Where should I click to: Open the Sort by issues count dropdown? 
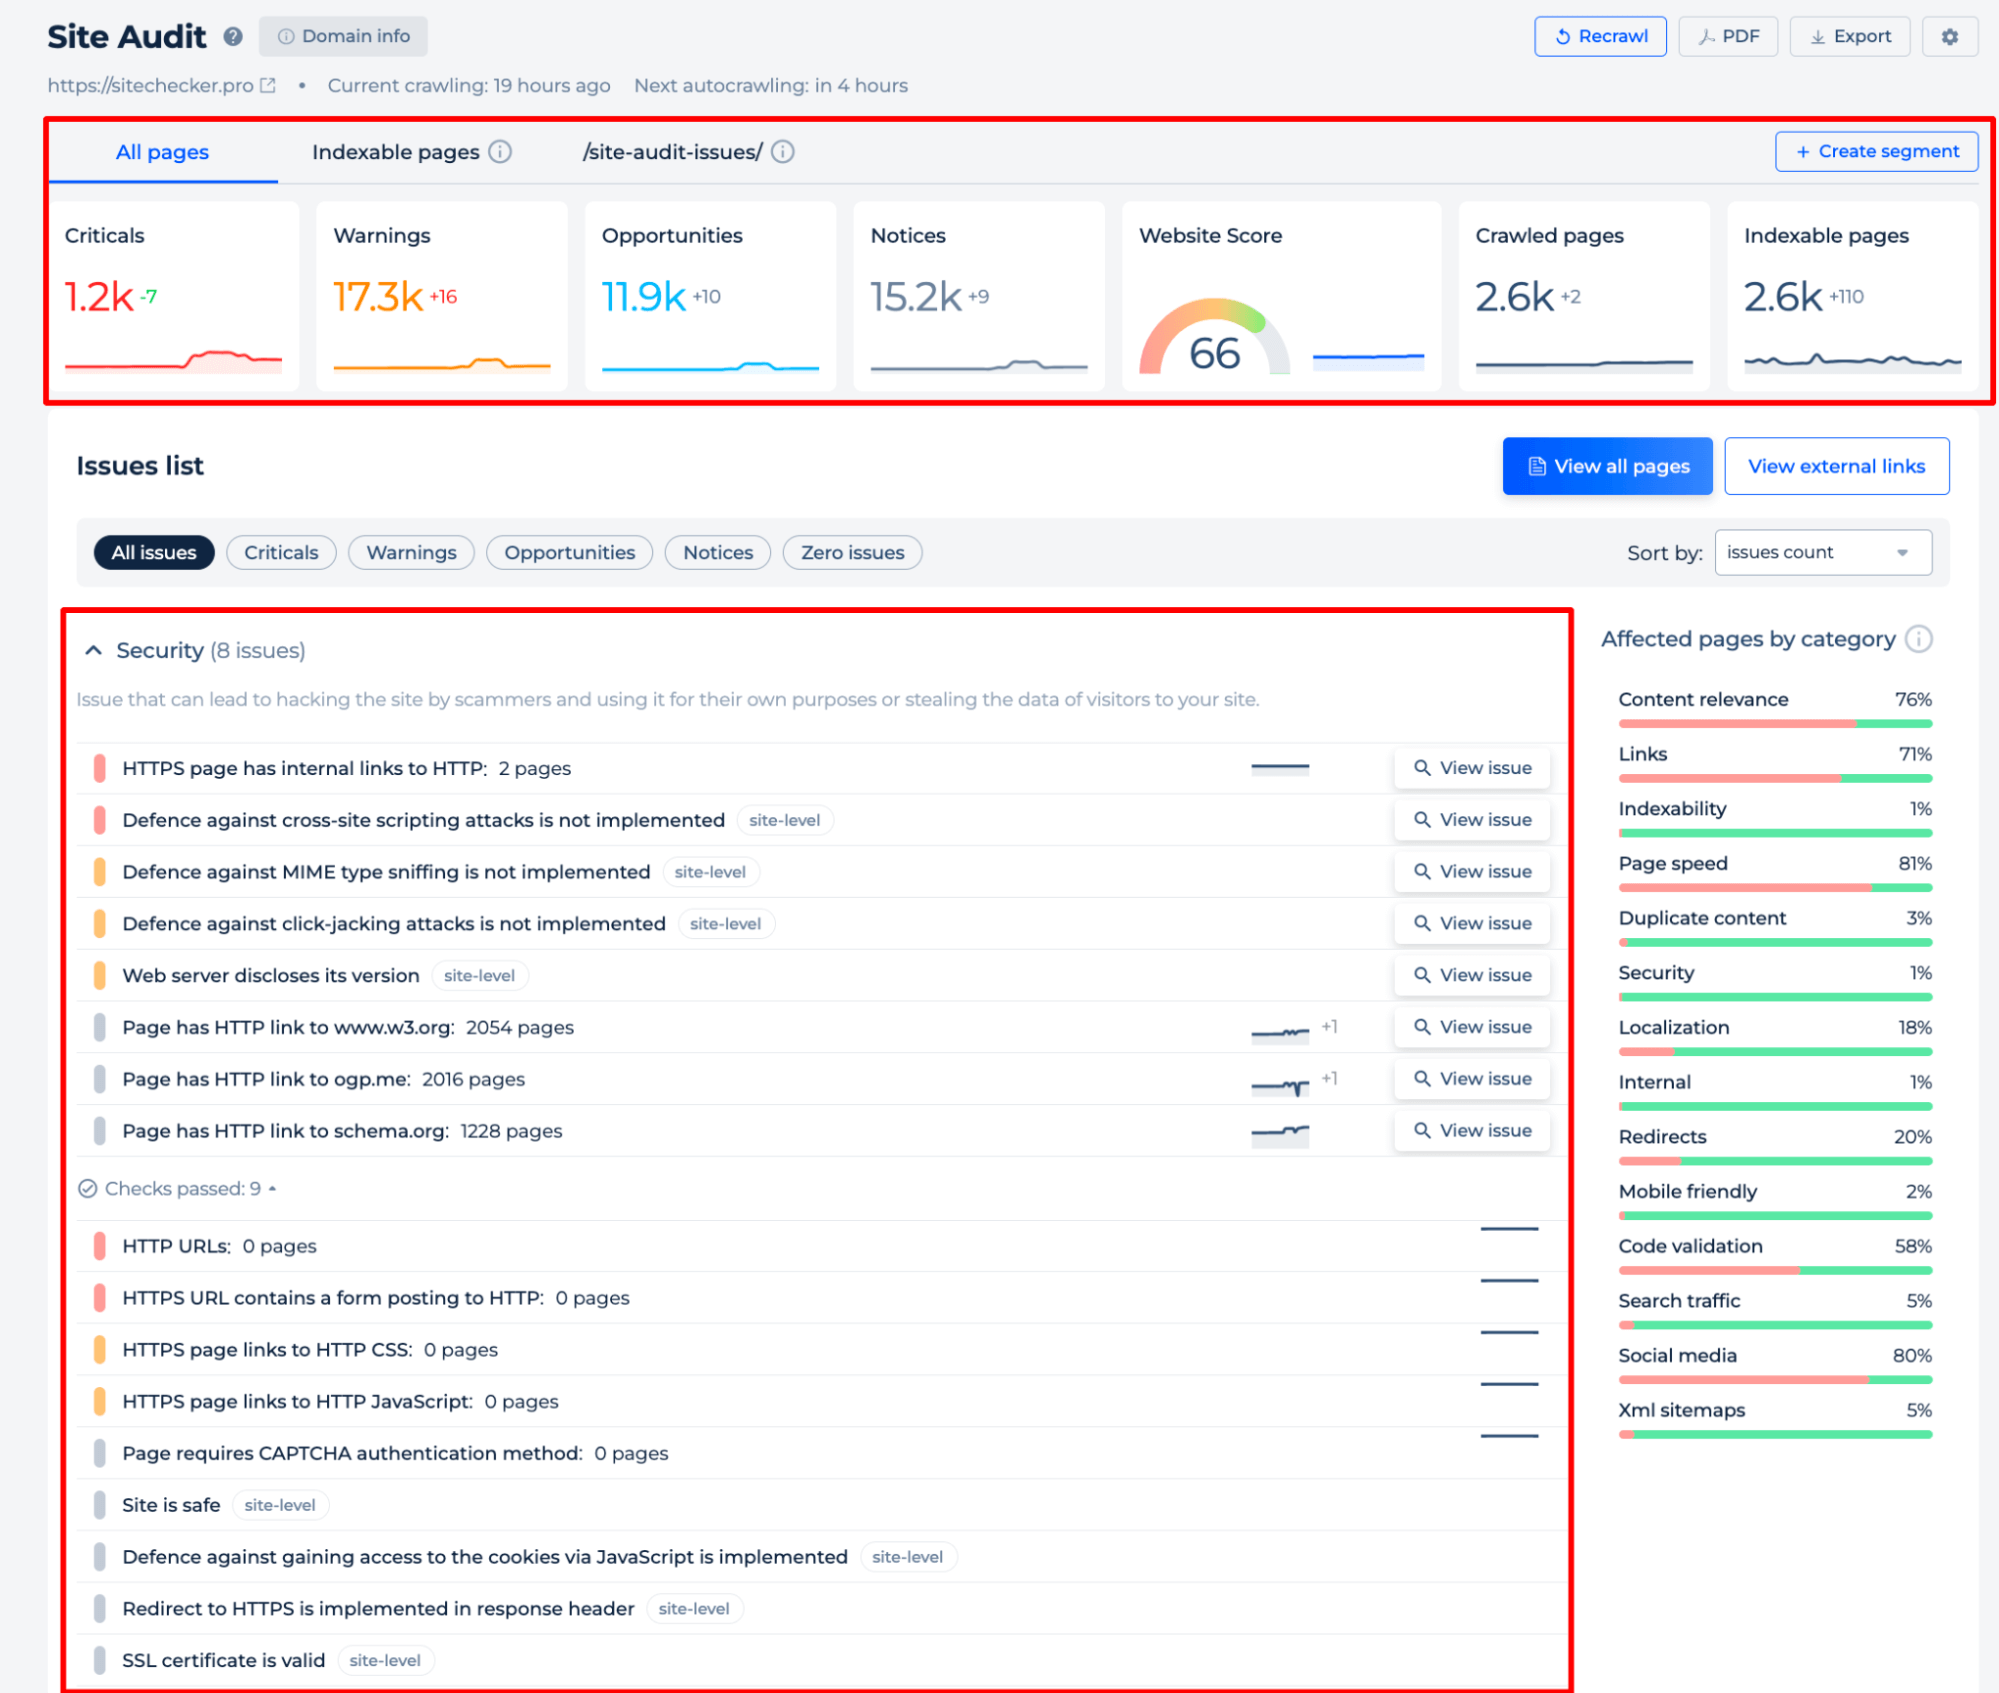coord(1822,553)
